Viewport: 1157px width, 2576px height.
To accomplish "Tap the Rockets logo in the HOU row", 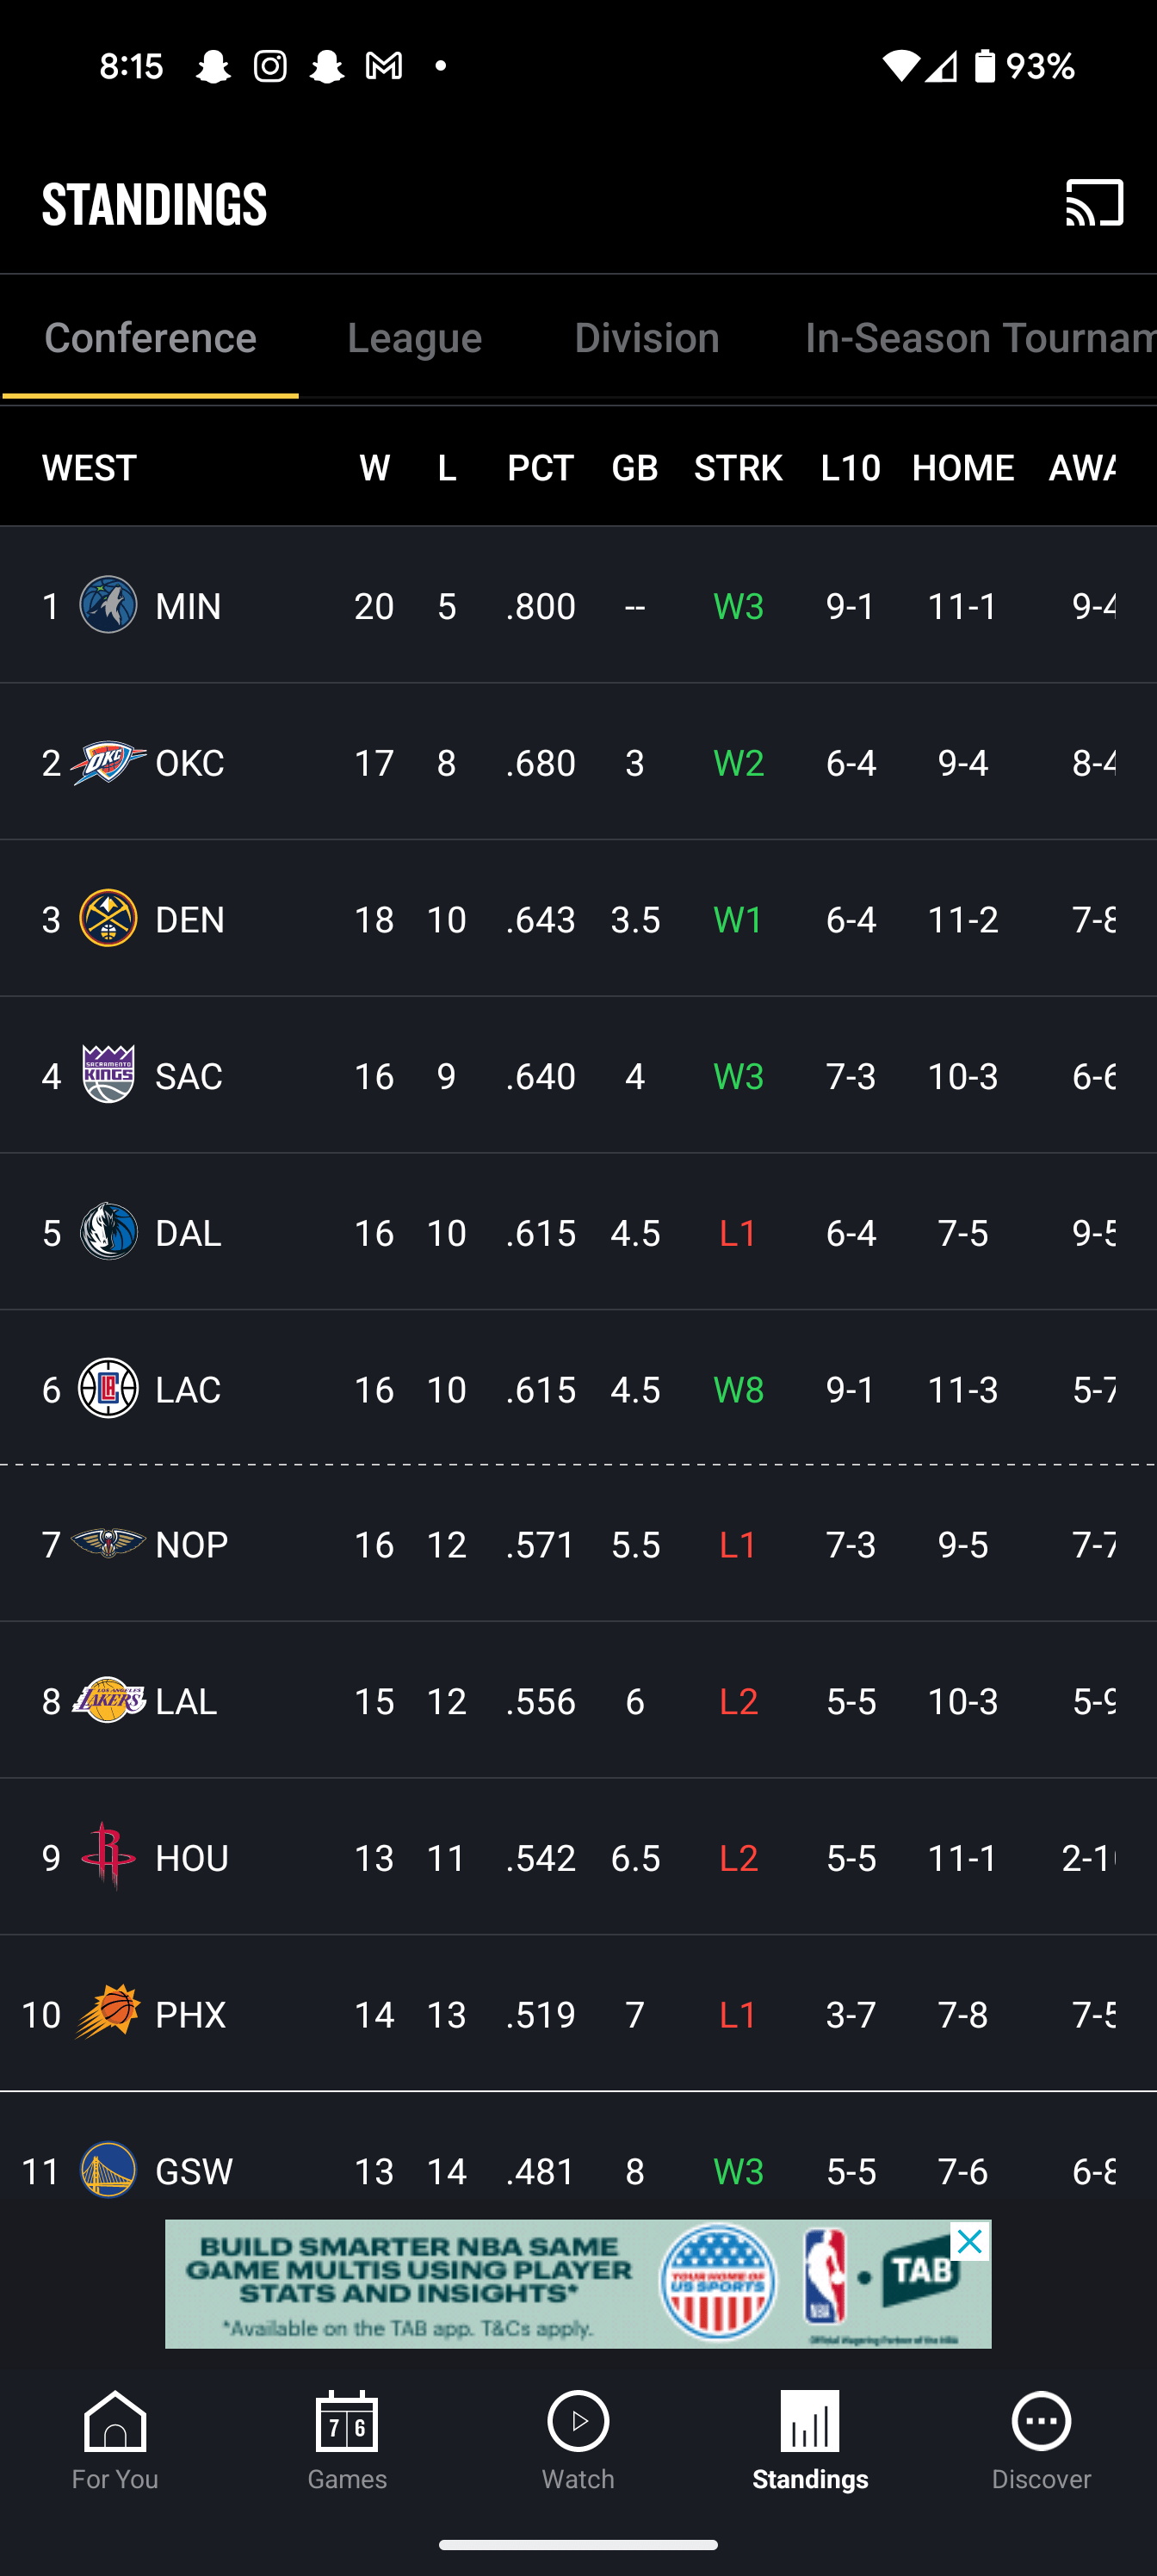I will (x=108, y=1856).
